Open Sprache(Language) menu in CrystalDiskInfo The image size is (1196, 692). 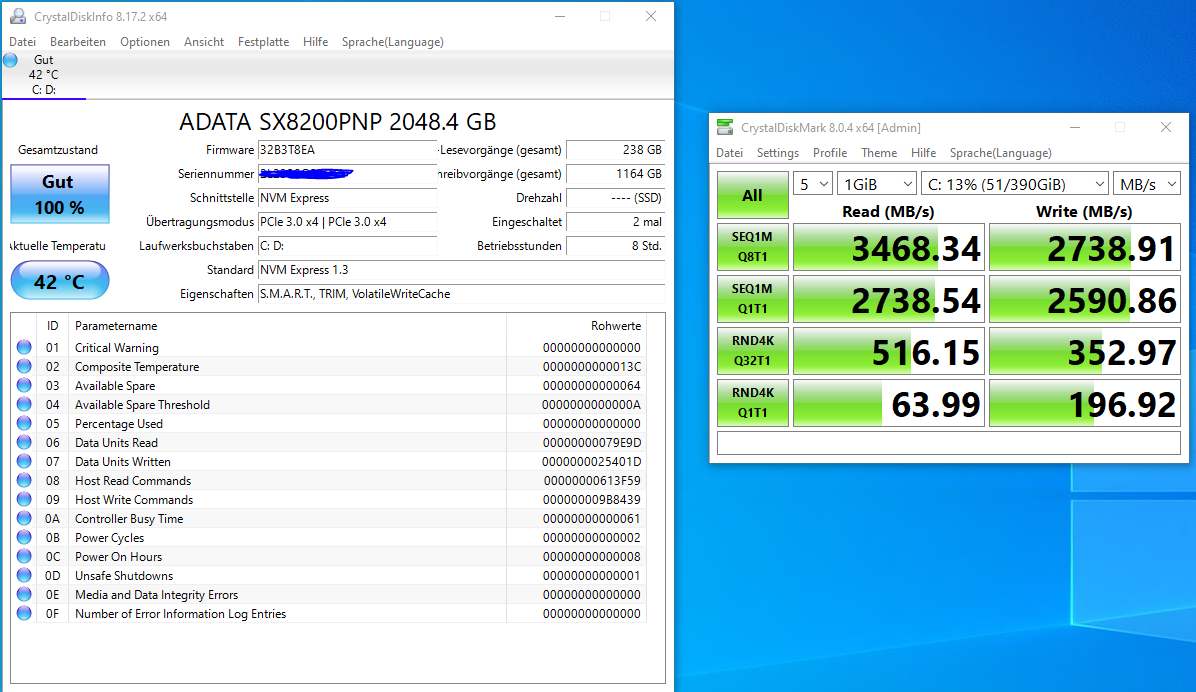pyautogui.click(x=393, y=42)
